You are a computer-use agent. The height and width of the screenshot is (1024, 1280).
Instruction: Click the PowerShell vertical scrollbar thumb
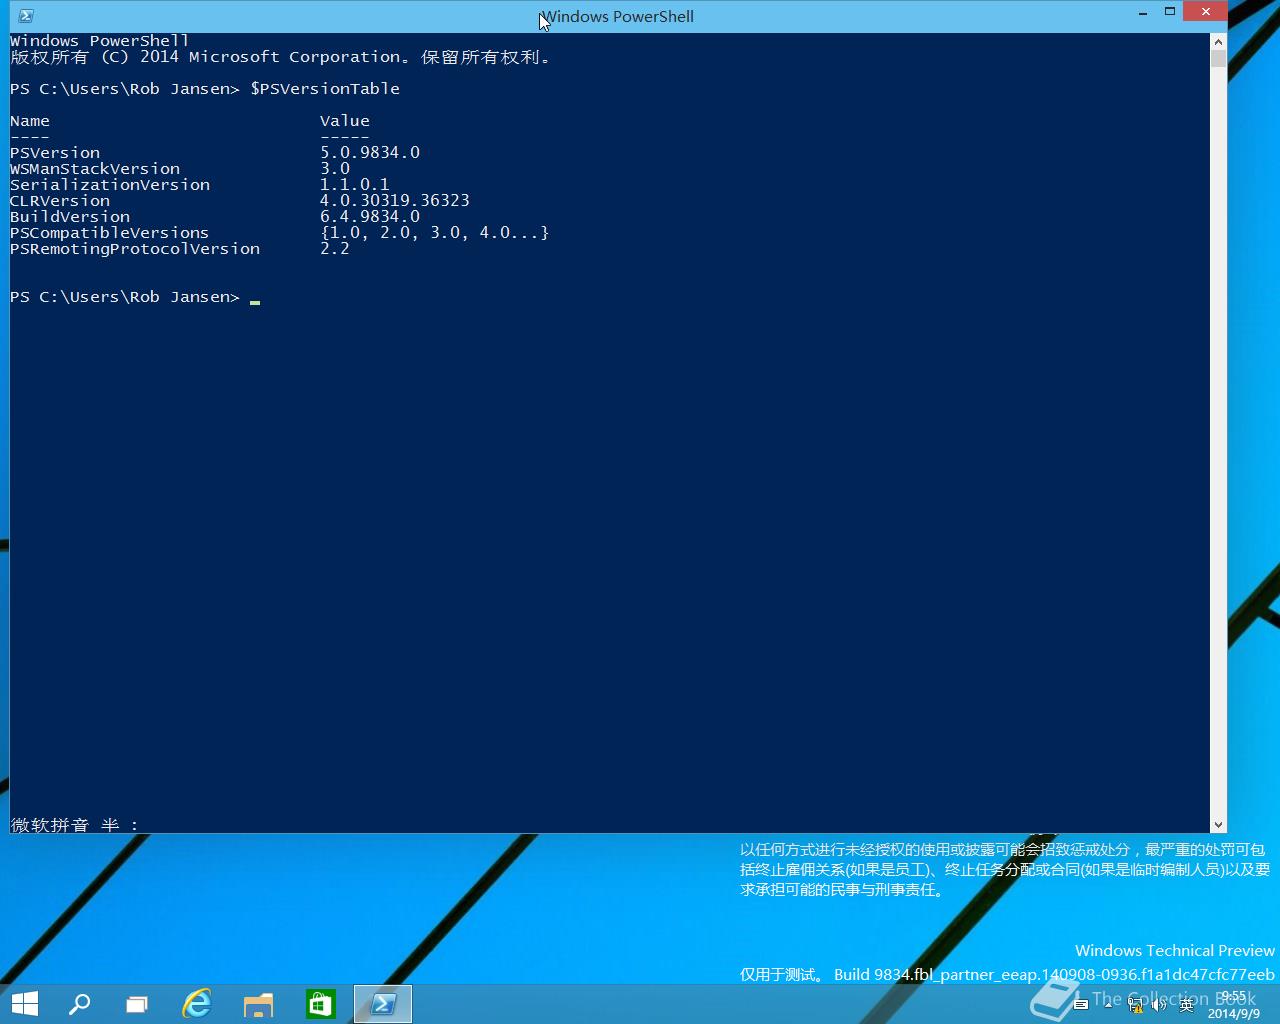pos(1218,59)
